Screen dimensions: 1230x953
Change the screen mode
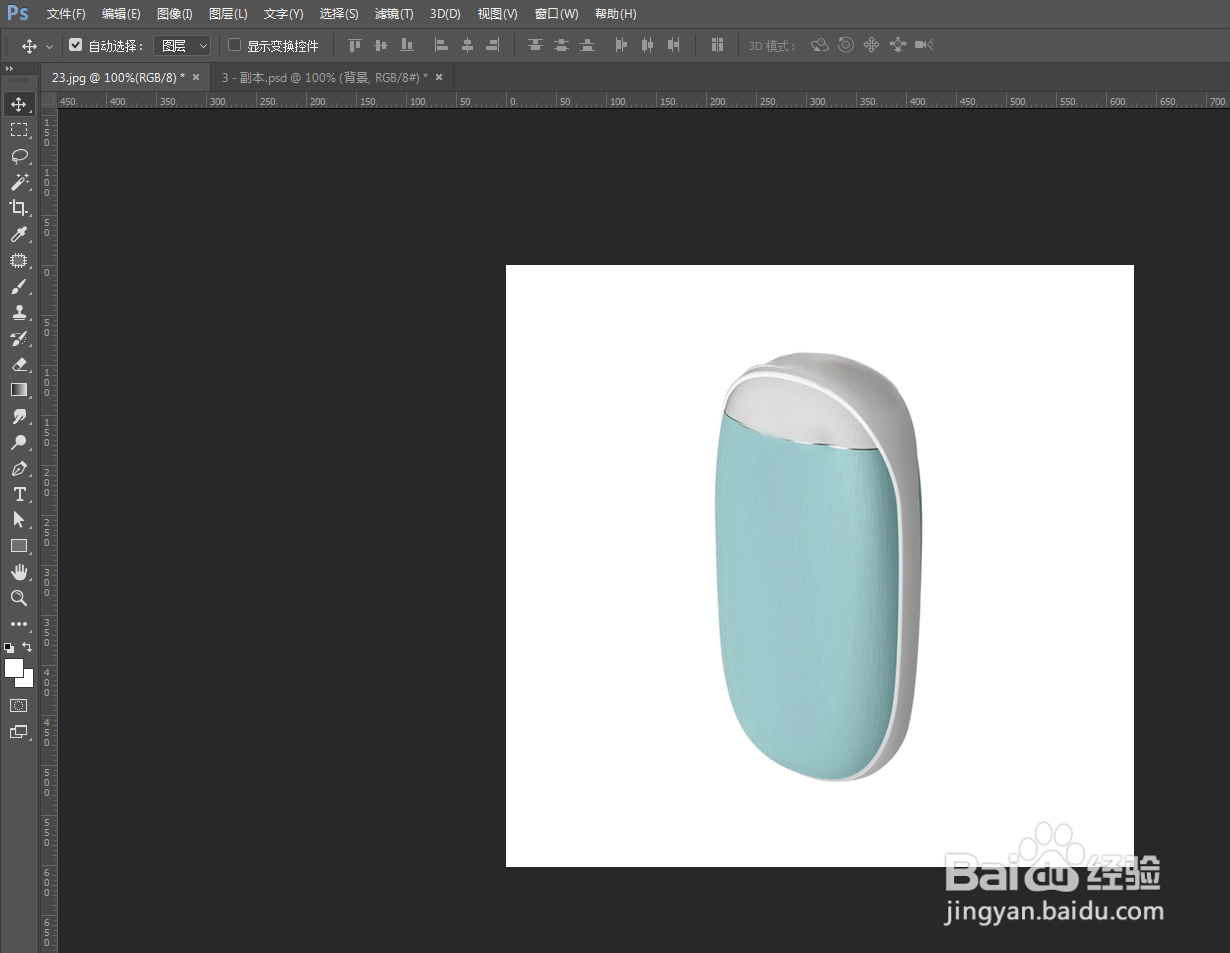coord(19,731)
